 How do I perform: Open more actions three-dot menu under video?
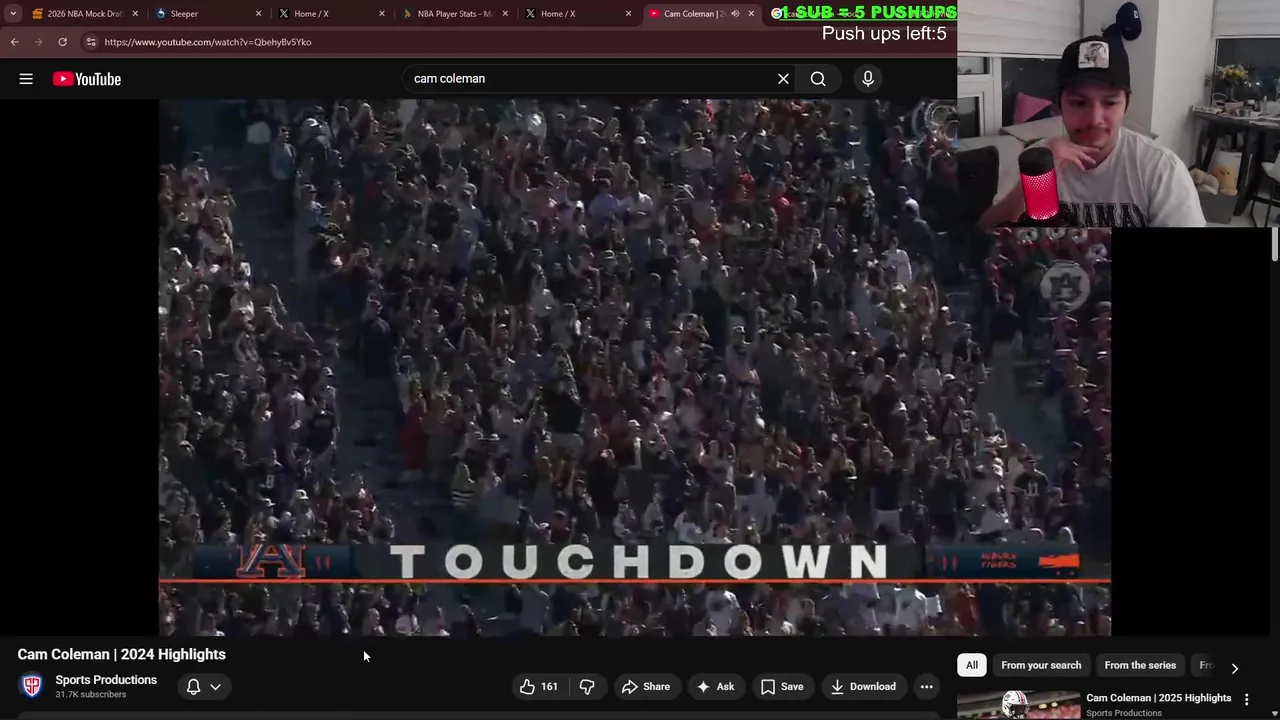[x=927, y=686]
